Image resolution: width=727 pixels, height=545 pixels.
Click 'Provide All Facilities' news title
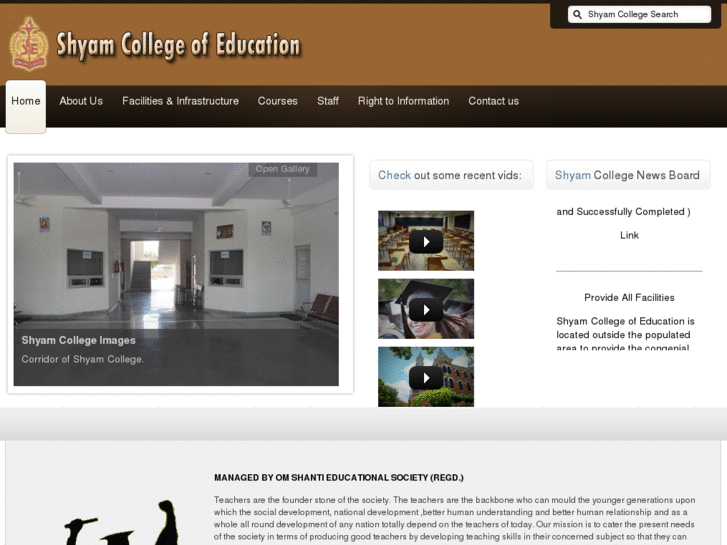[x=629, y=298]
